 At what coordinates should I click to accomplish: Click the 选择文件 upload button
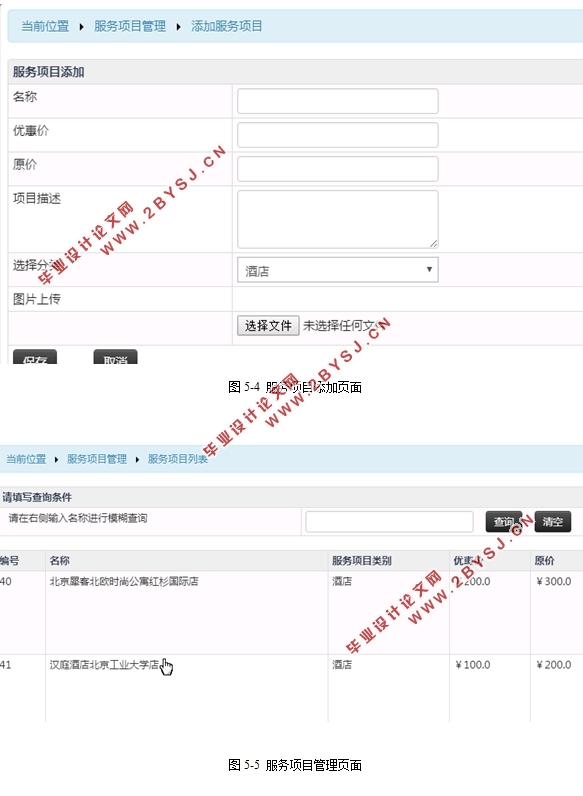tap(268, 325)
